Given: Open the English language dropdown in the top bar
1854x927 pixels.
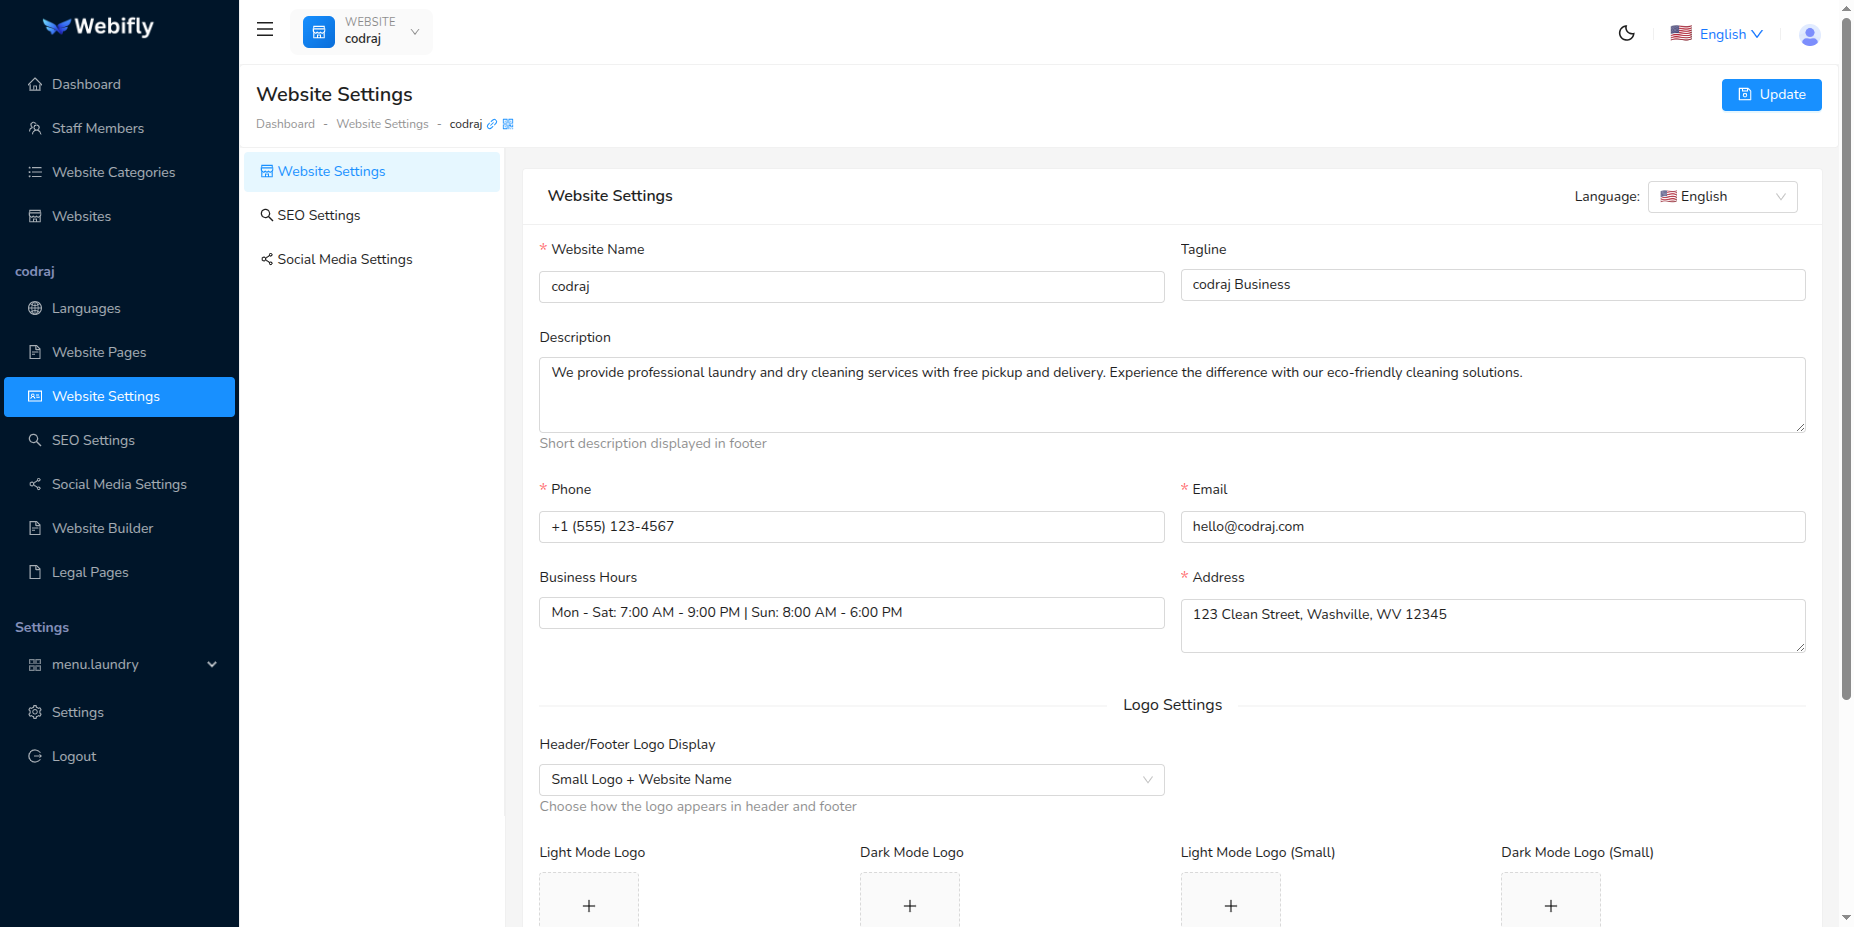Looking at the screenshot, I should coord(1717,33).
